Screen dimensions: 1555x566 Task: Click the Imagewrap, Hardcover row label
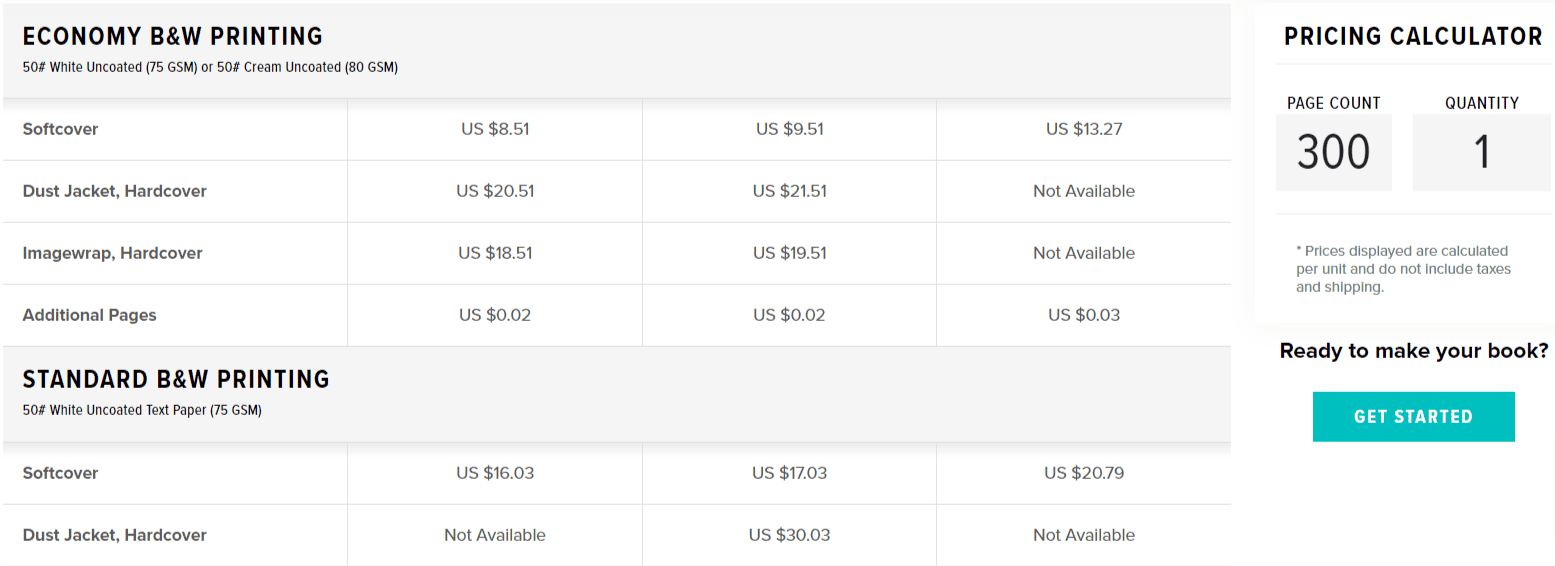click(x=112, y=253)
